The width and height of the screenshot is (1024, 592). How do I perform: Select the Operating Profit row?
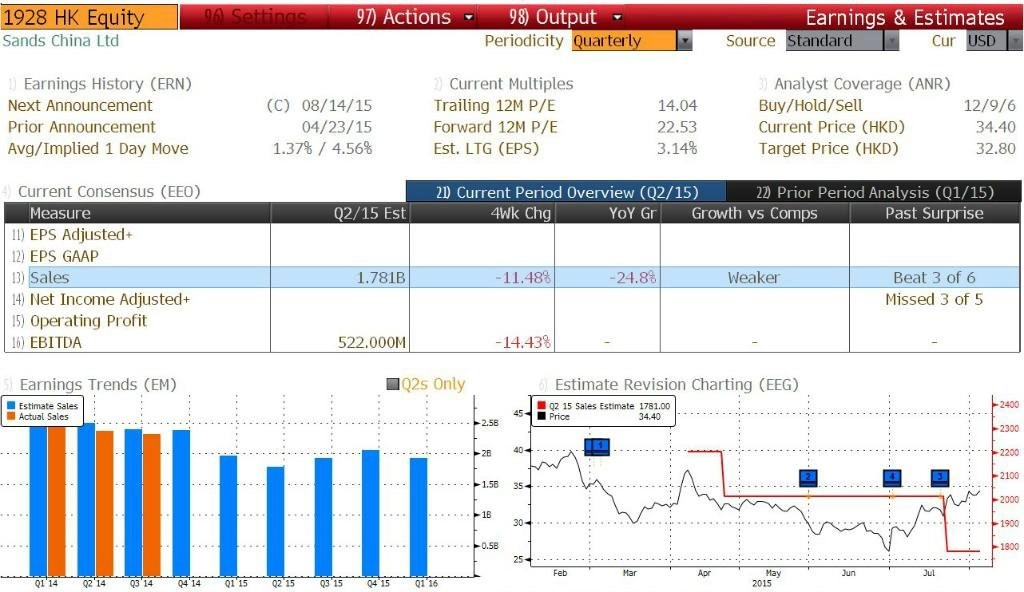tap(512, 321)
